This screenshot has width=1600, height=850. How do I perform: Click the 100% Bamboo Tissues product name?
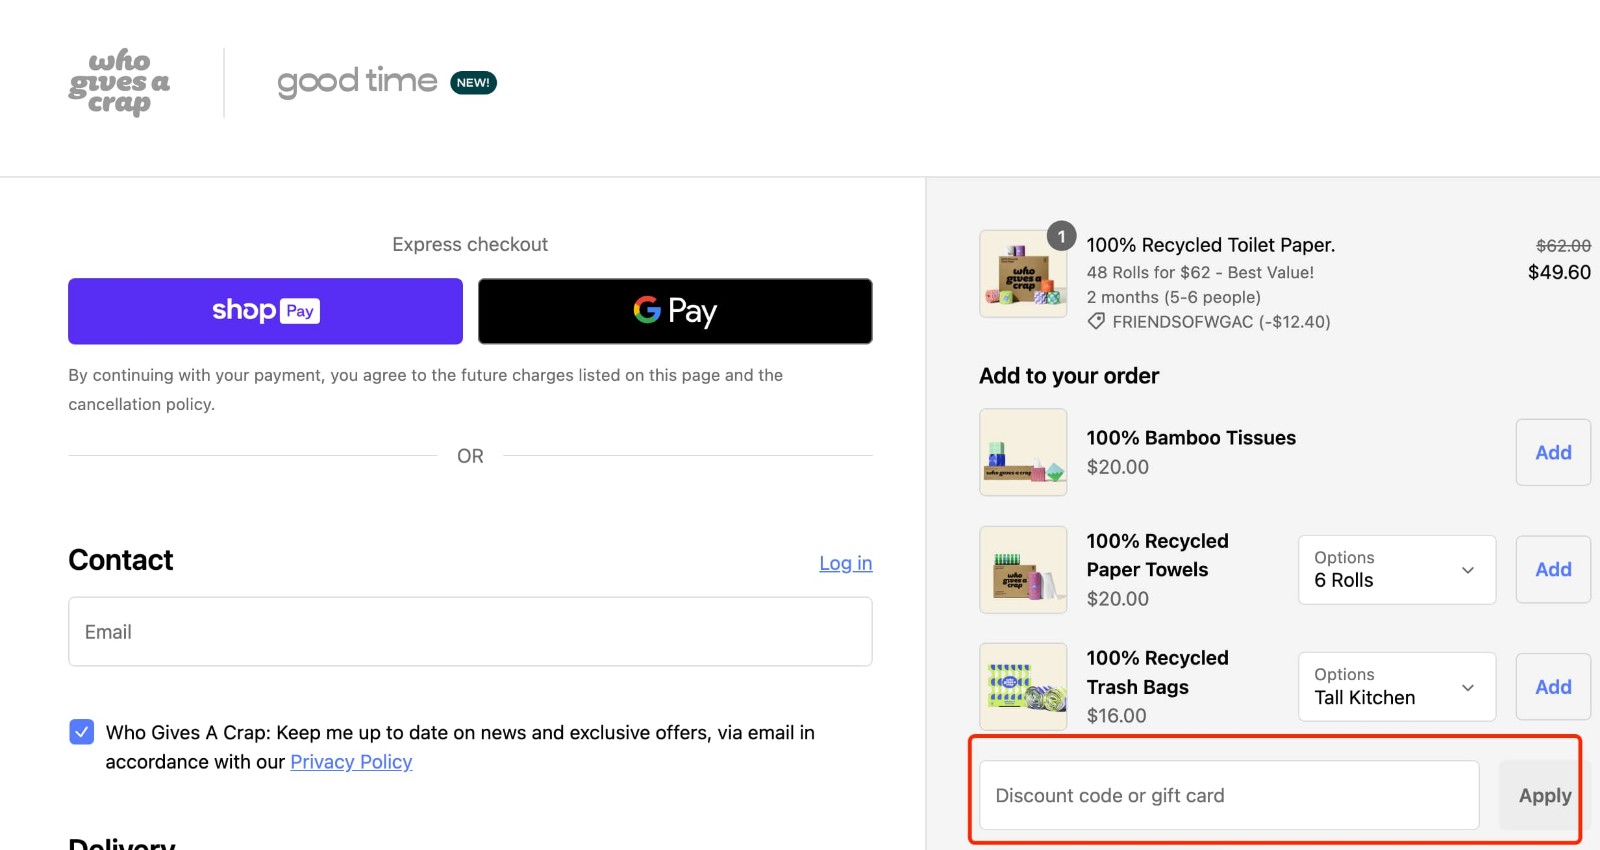click(1191, 438)
